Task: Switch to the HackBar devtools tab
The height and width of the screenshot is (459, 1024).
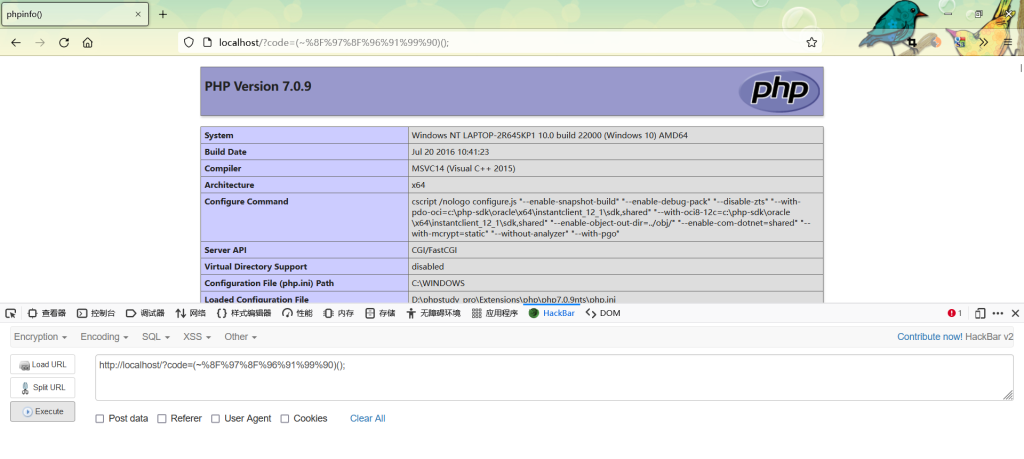Action: point(551,313)
